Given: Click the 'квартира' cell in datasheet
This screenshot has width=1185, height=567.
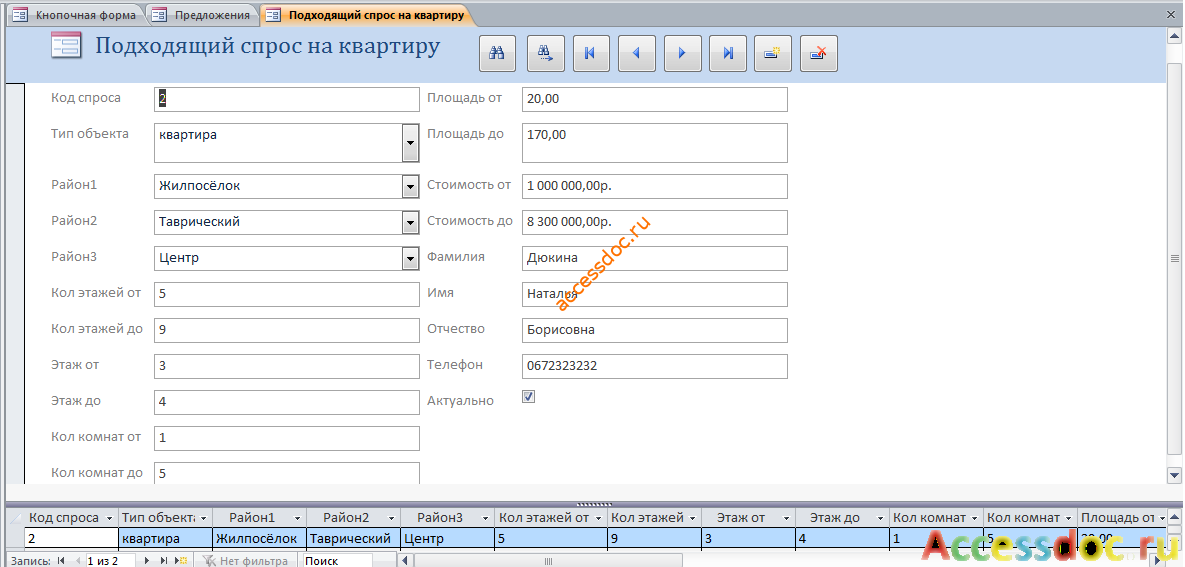Looking at the screenshot, I should 166,538.
